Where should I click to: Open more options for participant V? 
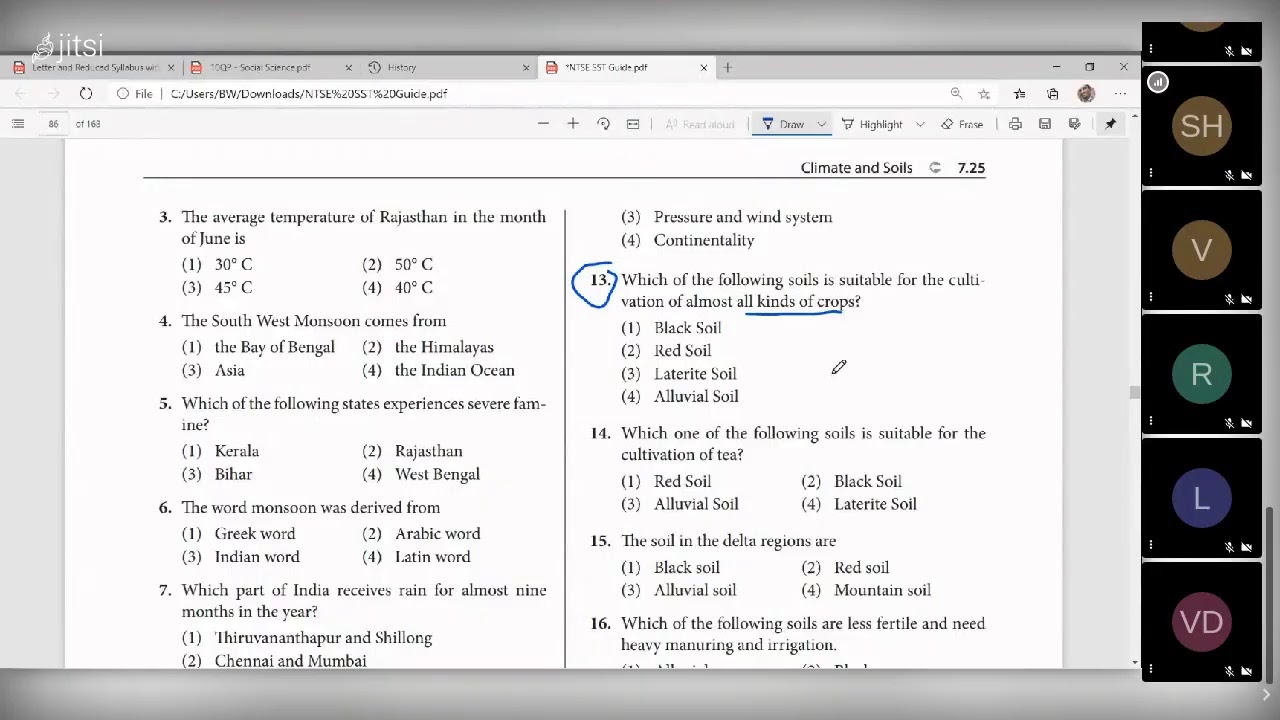pyautogui.click(x=1151, y=297)
